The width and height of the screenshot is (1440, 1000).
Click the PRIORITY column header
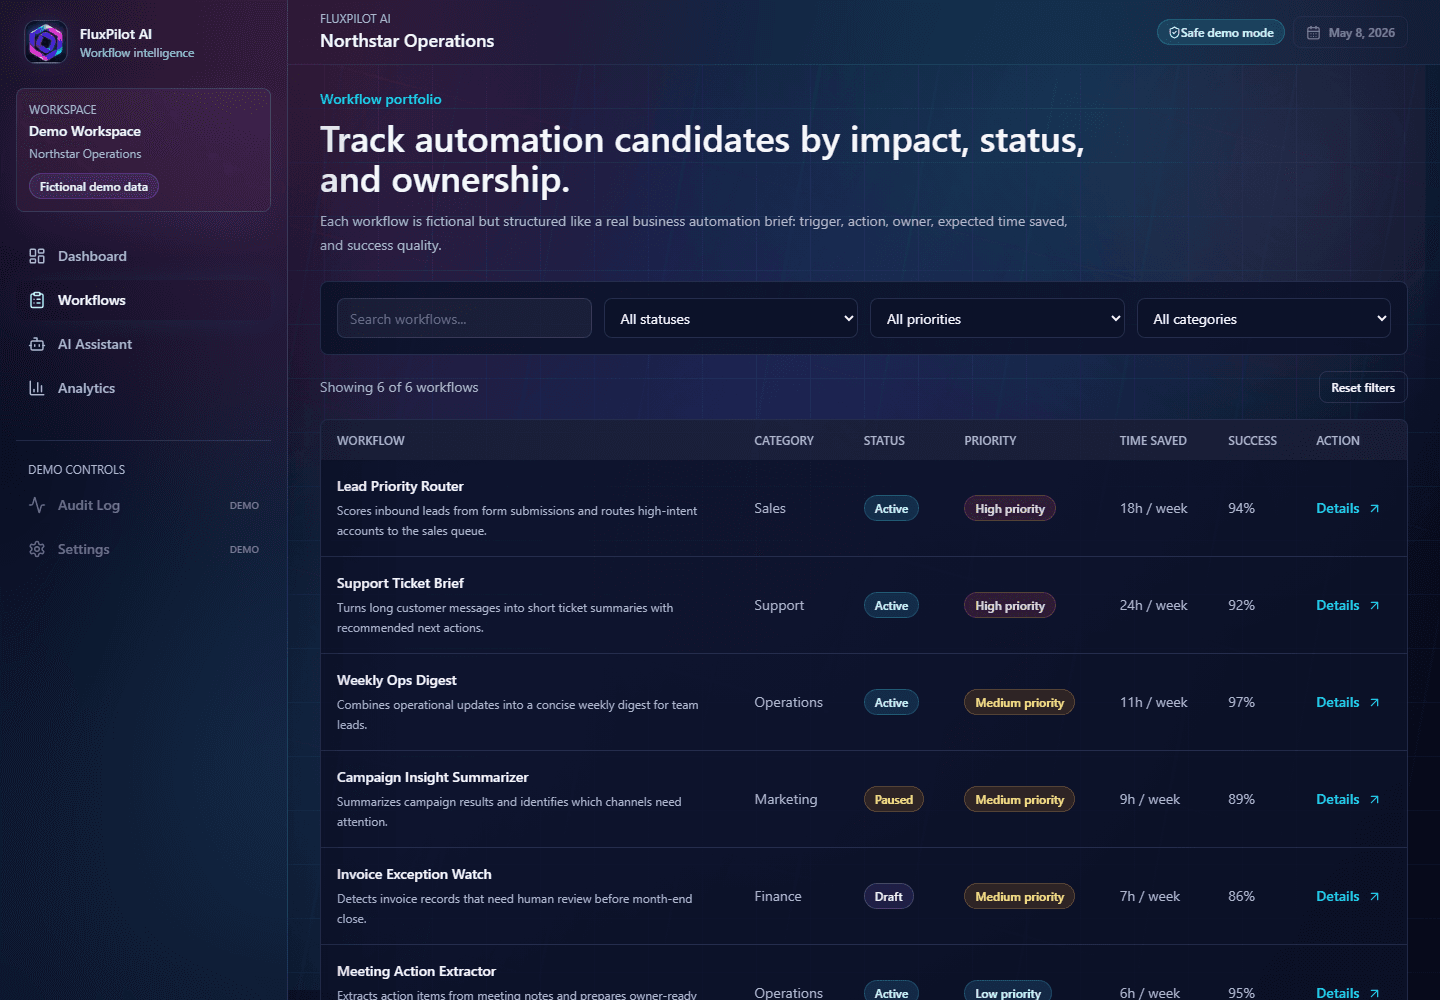pyautogui.click(x=990, y=441)
